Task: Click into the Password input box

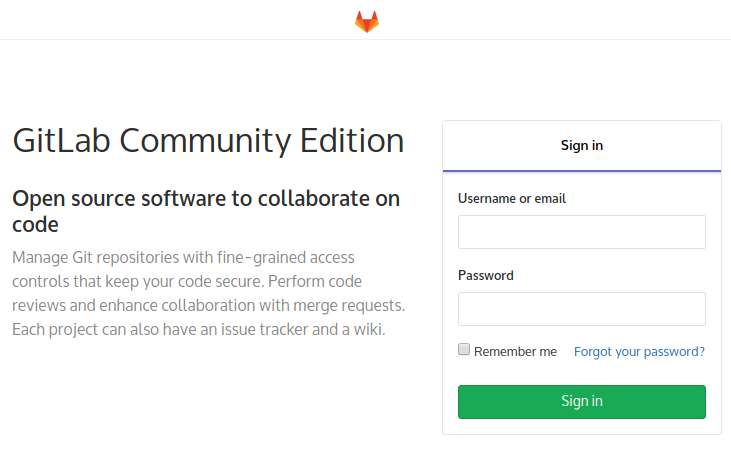Action: [x=581, y=309]
